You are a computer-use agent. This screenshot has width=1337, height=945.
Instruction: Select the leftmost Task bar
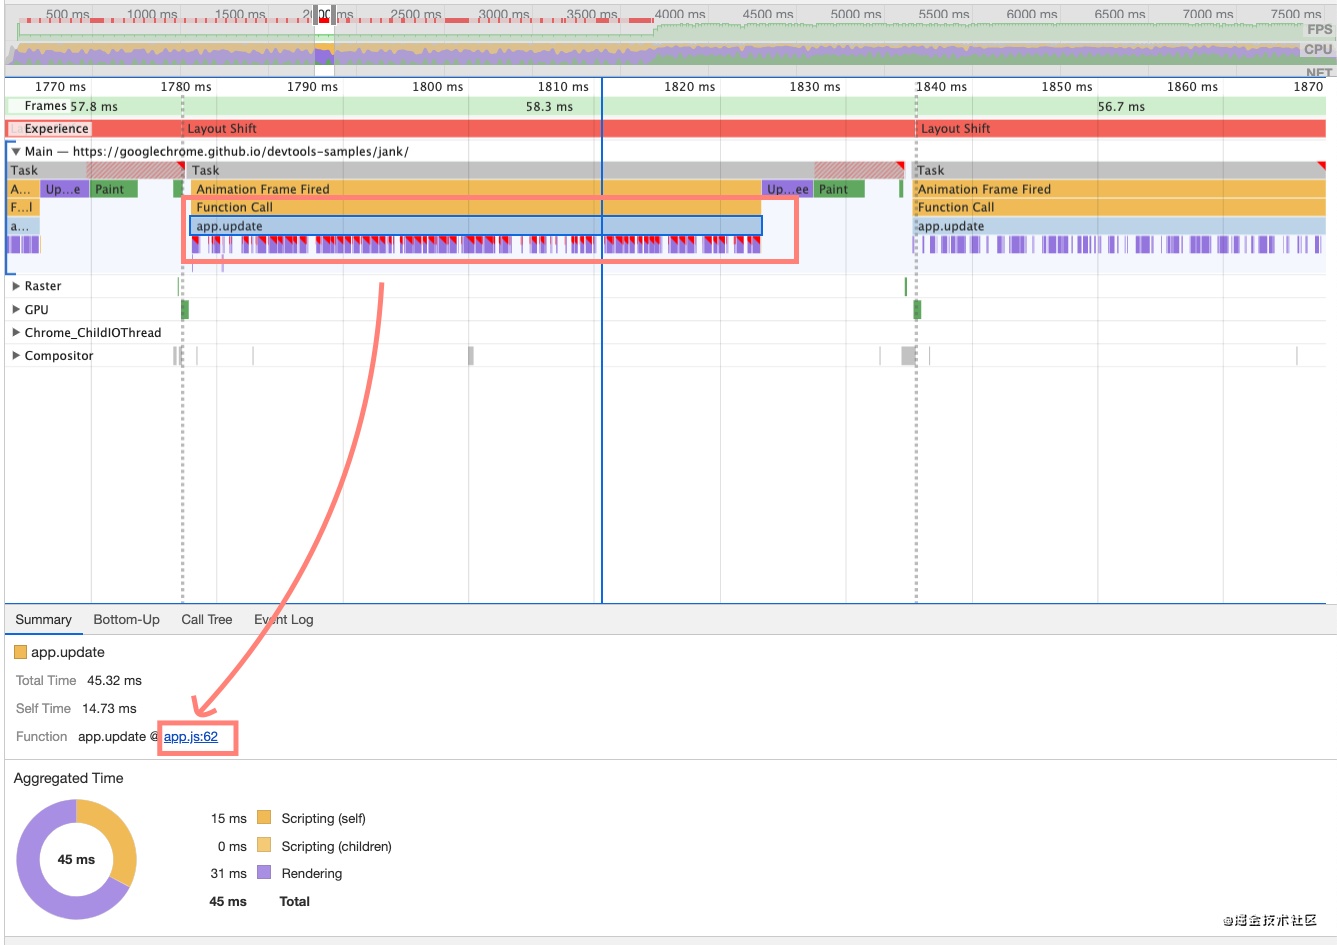point(96,170)
